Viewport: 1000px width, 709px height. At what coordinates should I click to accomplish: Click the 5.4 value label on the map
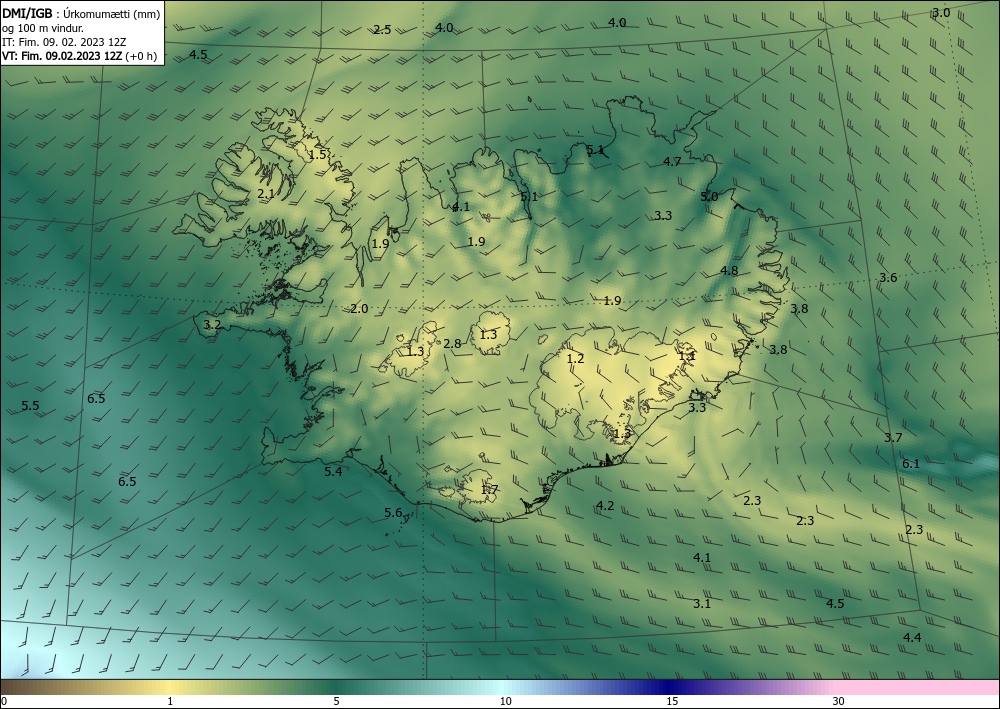333,472
